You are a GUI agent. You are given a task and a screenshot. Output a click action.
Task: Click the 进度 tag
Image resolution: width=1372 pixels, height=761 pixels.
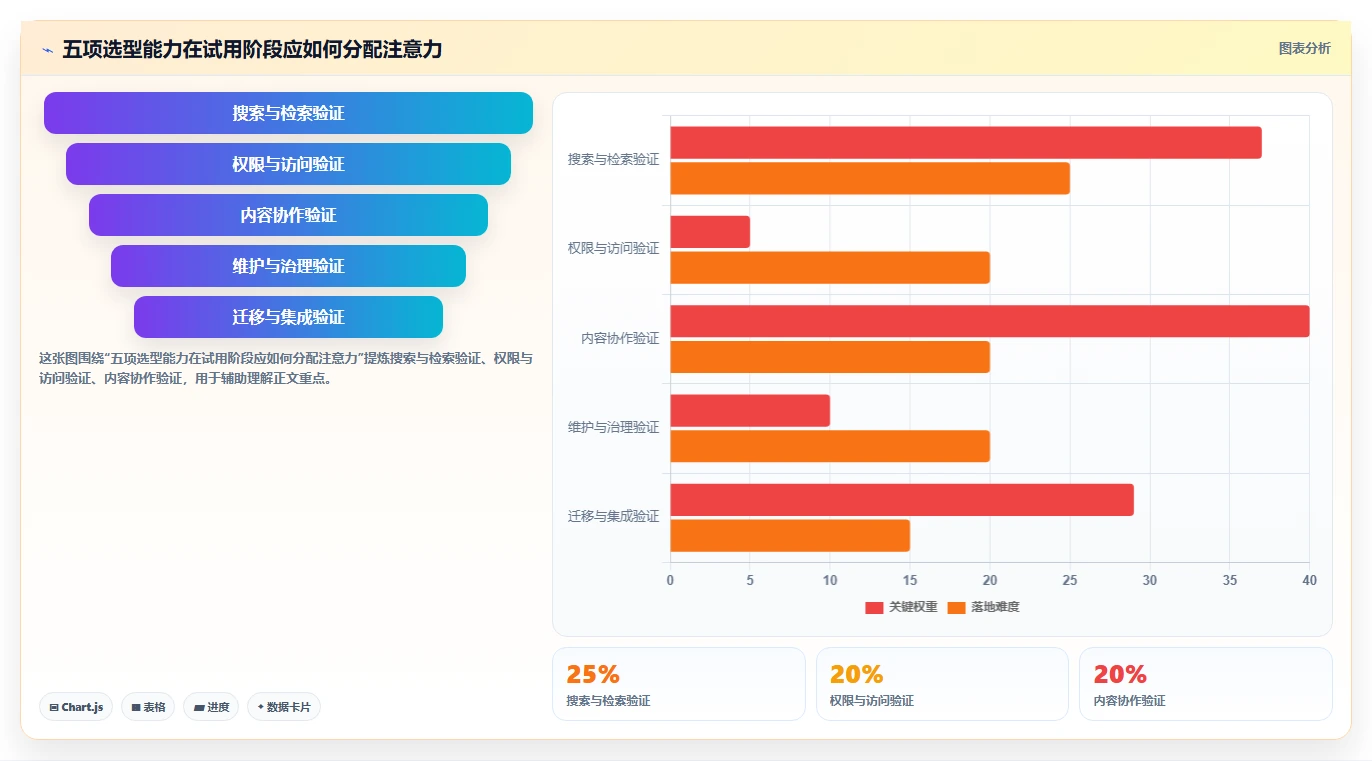[x=211, y=707]
